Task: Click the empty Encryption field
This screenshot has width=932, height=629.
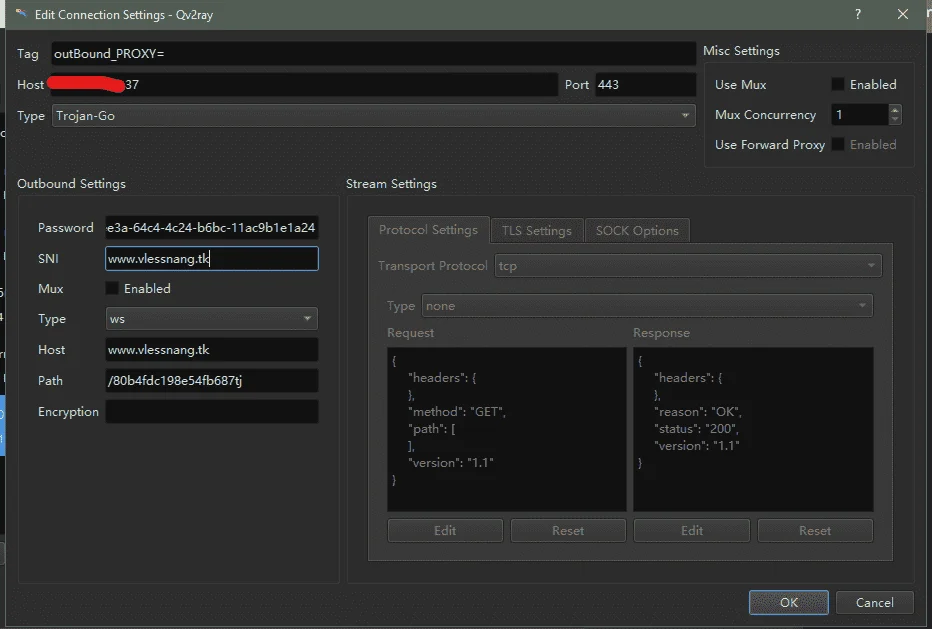Action: pyautogui.click(x=212, y=411)
